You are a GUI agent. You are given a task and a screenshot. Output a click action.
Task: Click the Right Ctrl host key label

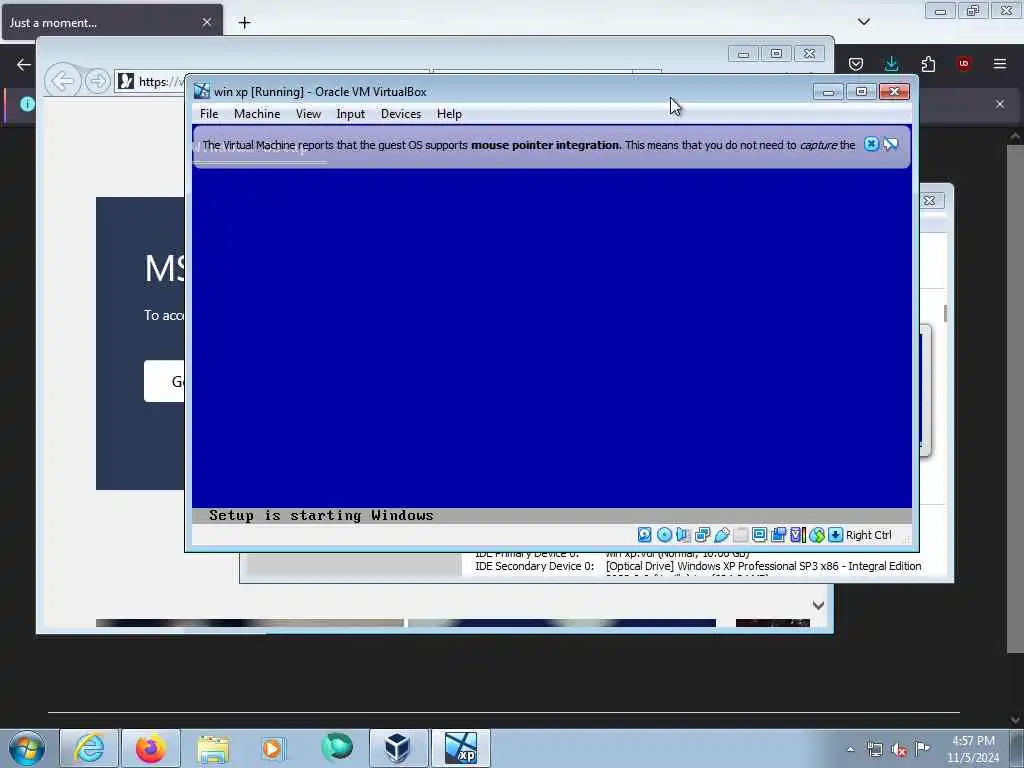tap(869, 535)
